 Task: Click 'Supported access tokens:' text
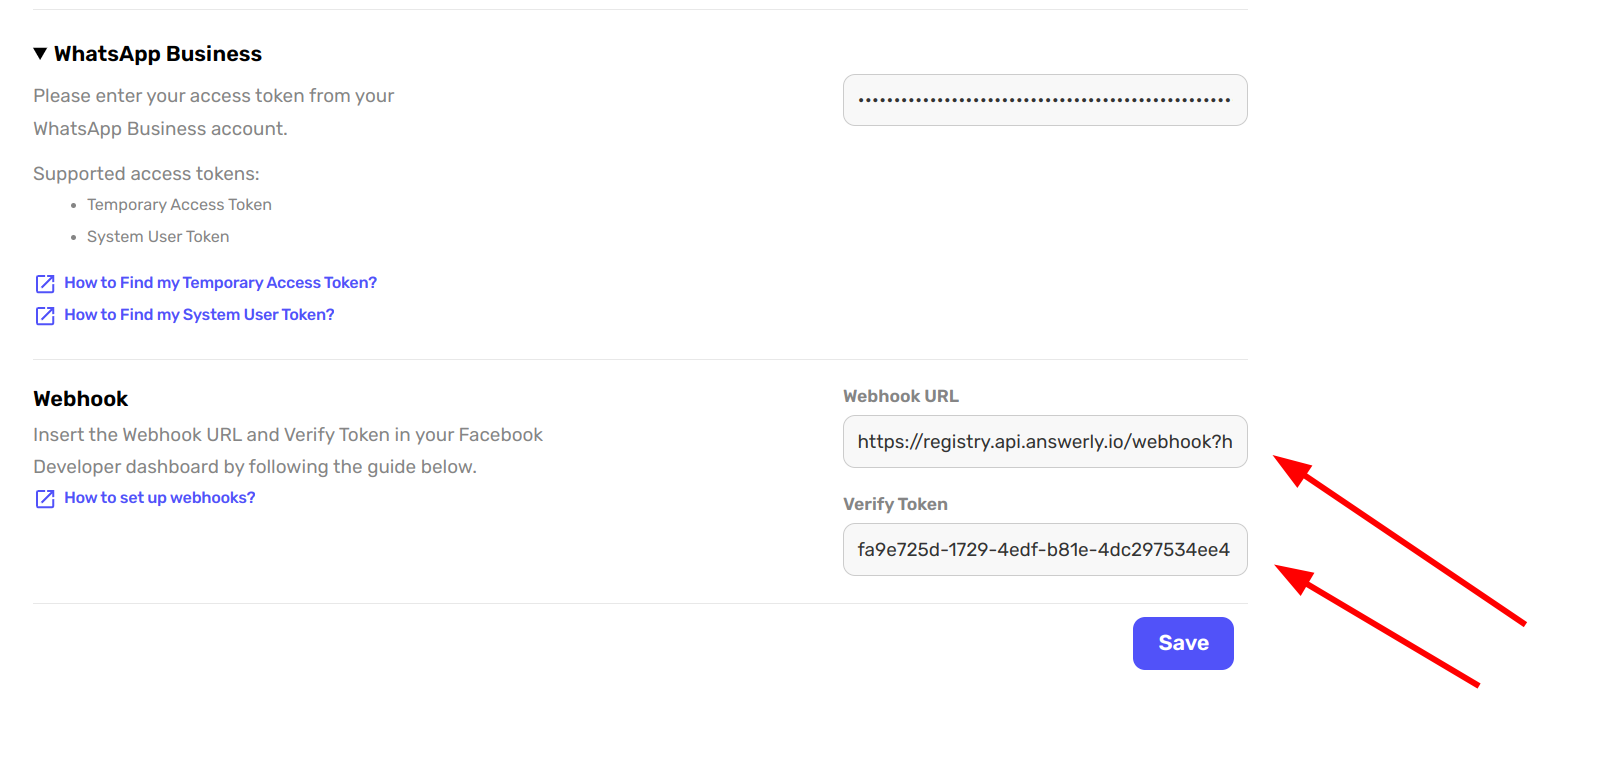click(x=146, y=174)
